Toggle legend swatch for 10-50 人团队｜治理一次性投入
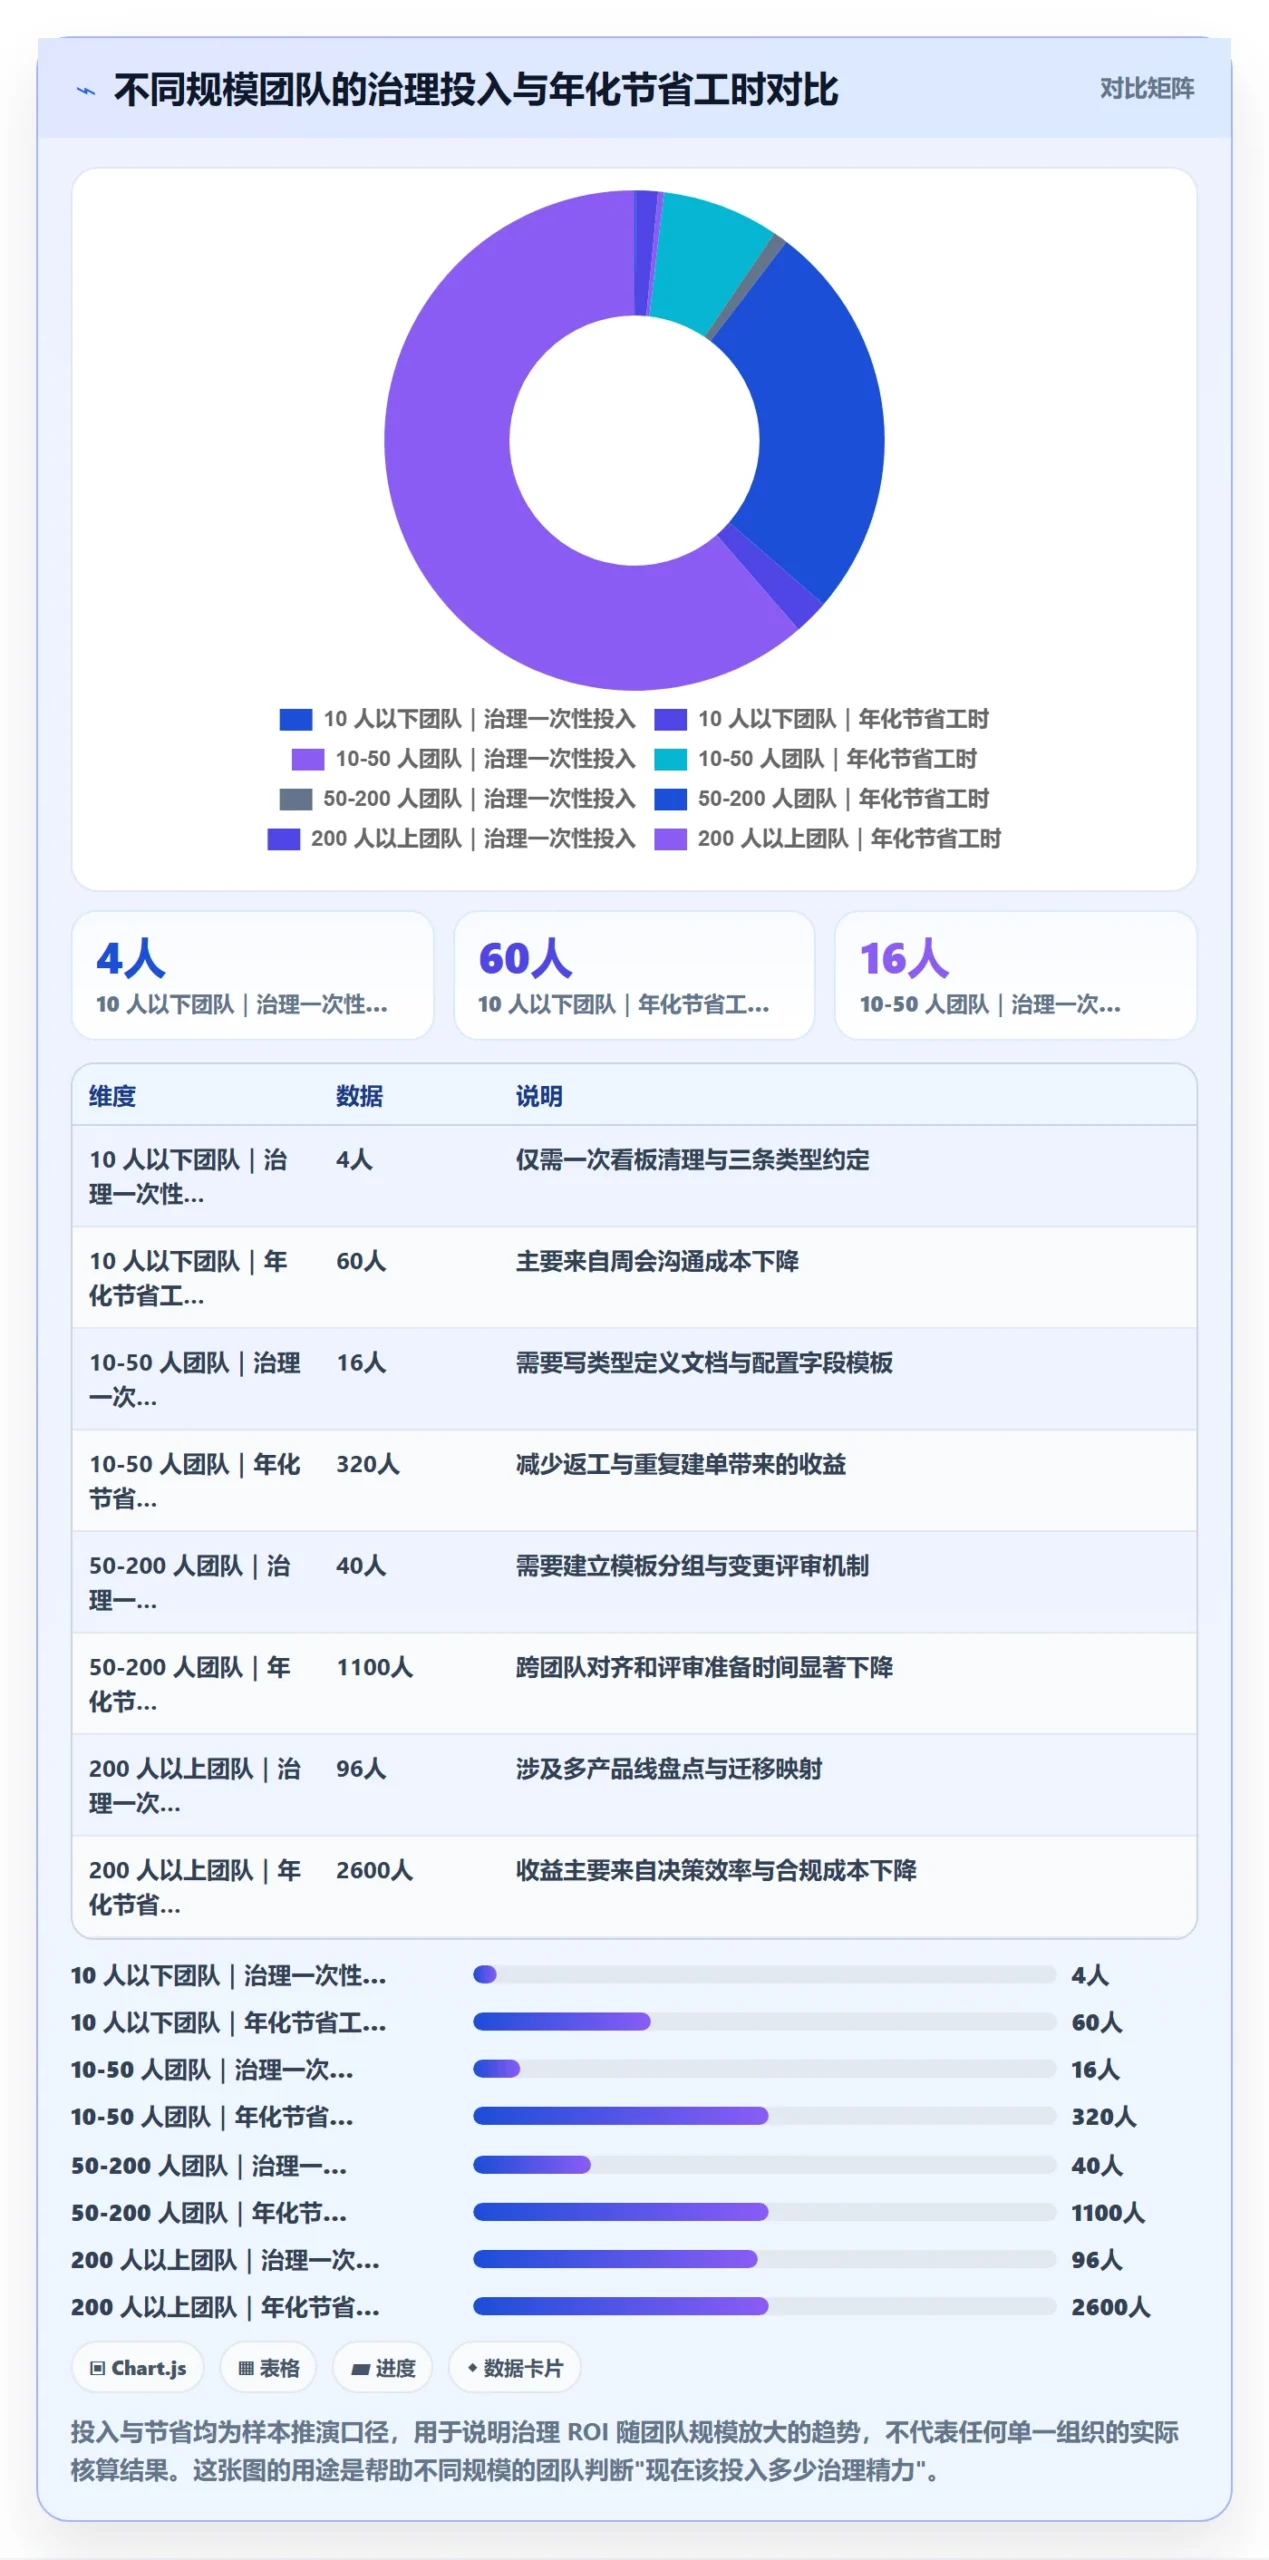The height and width of the screenshot is (2560, 1269). 307,758
